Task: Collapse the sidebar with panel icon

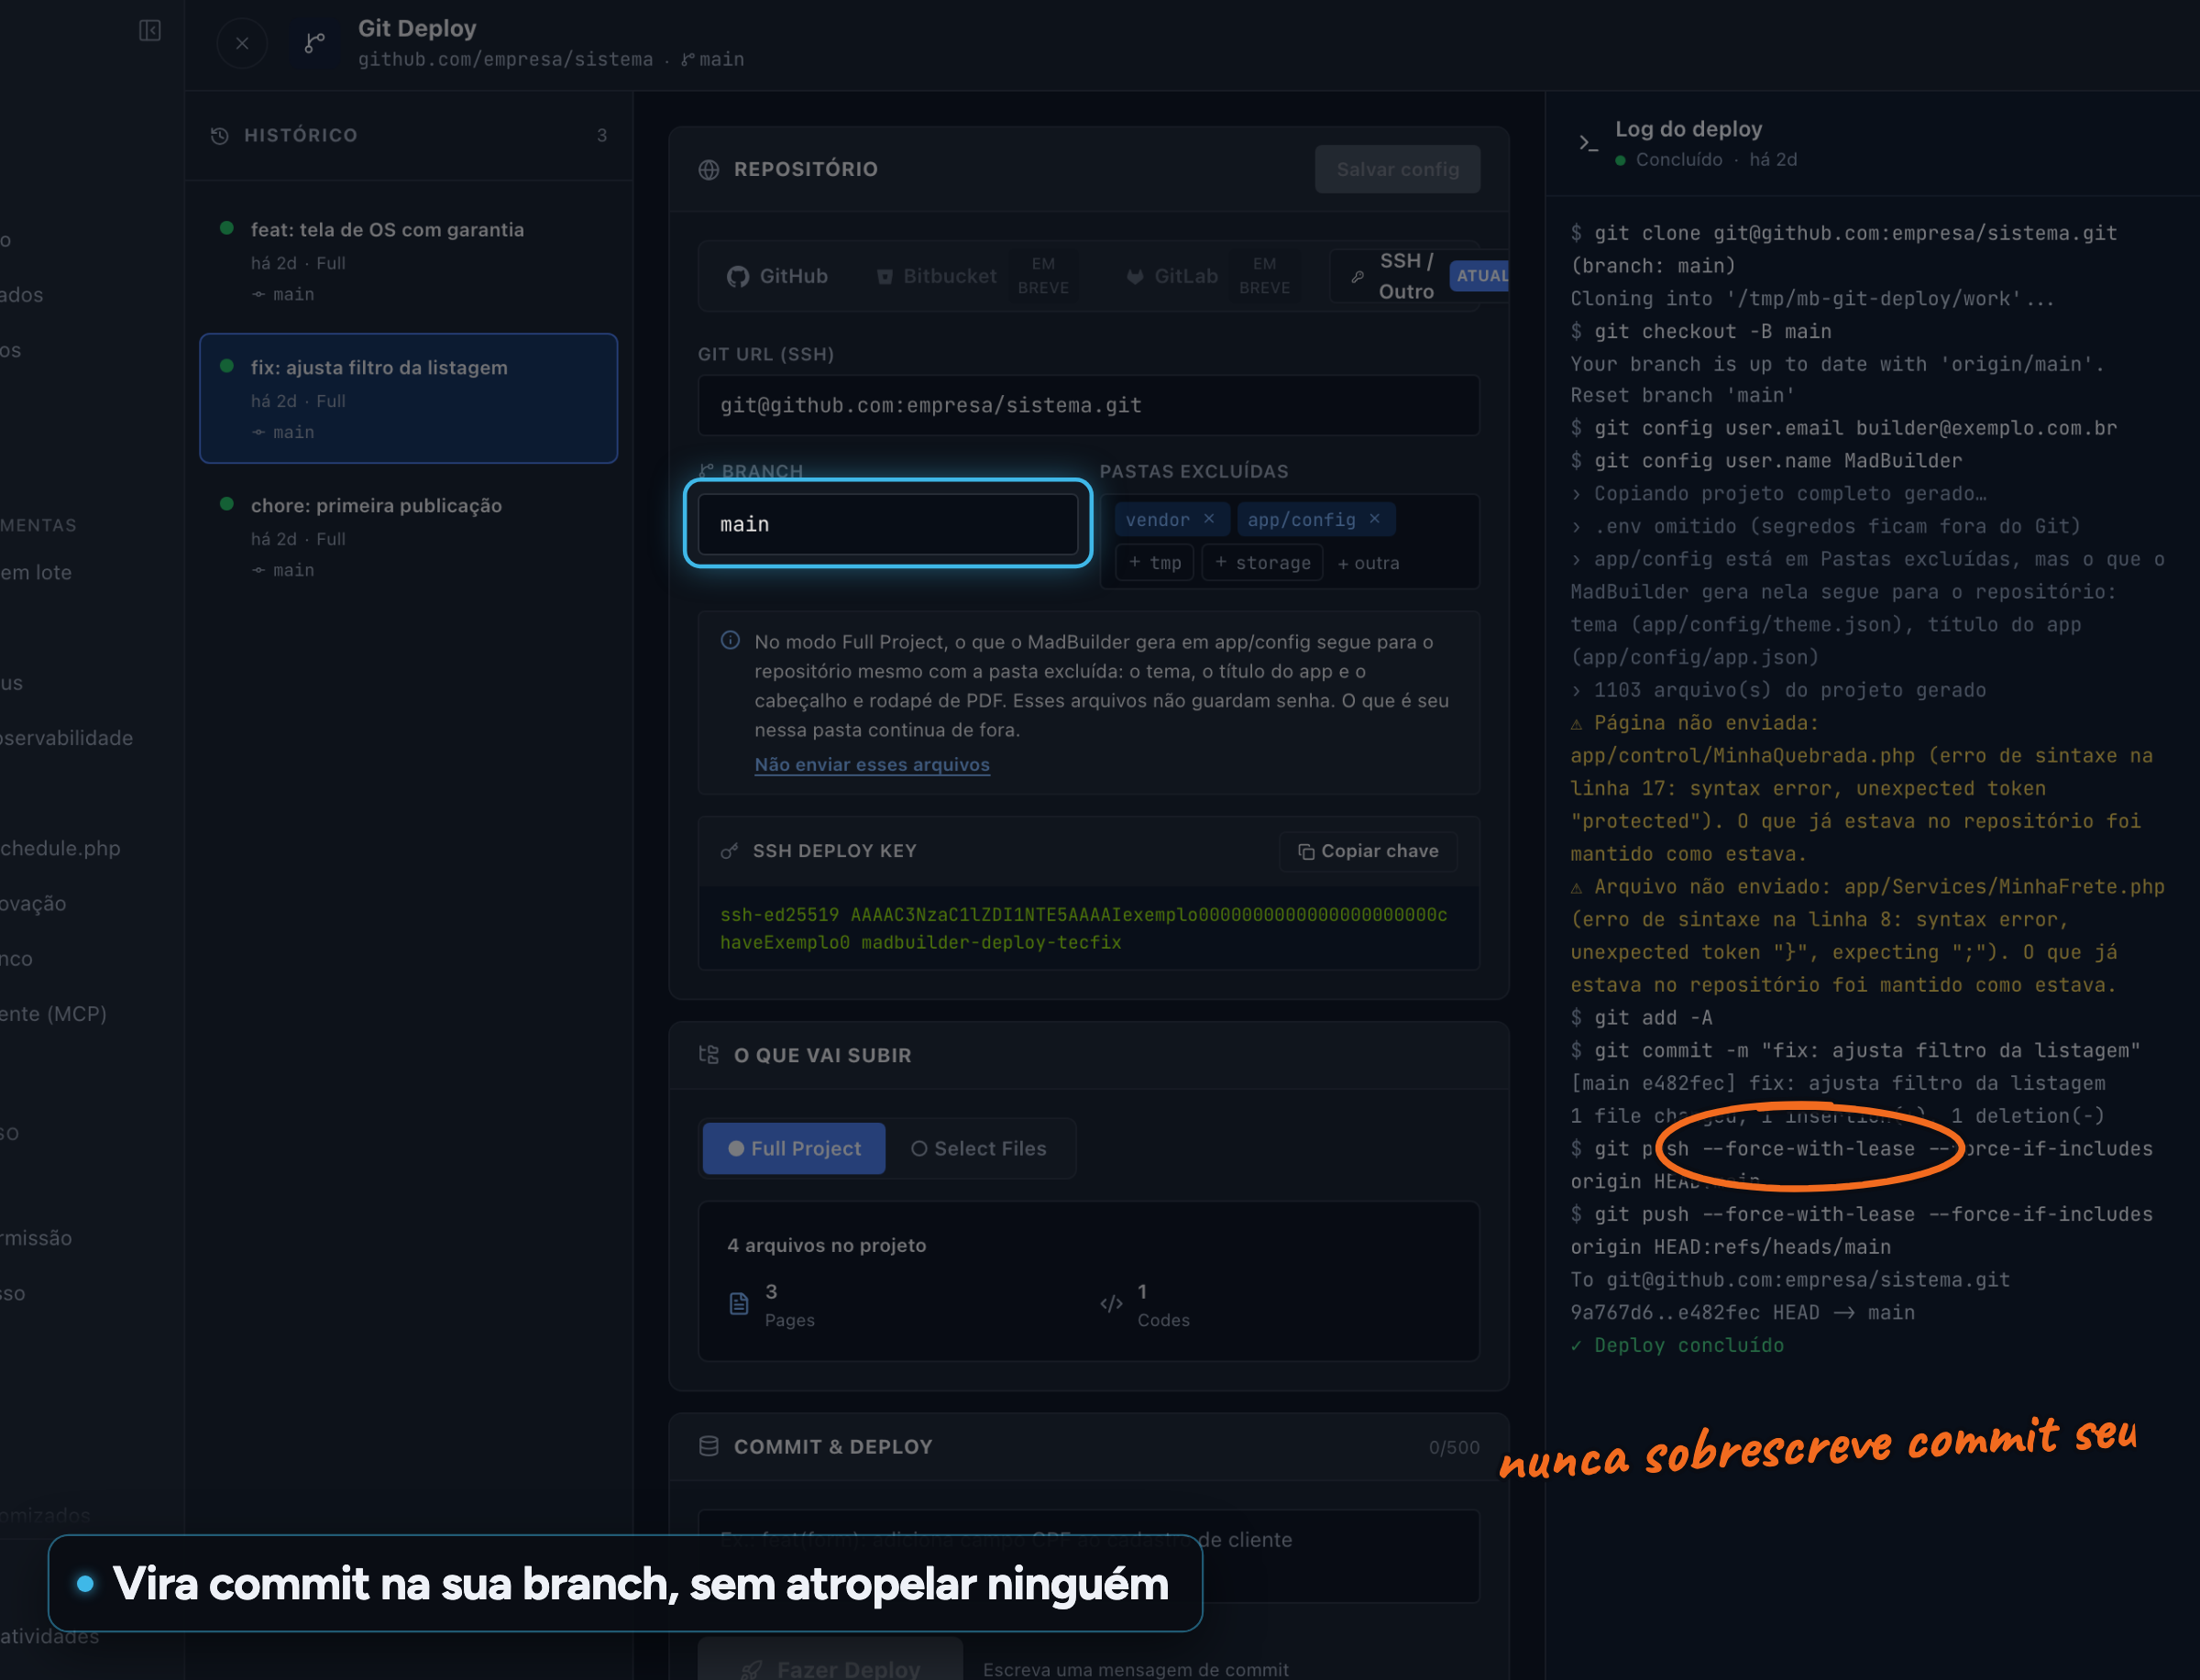Action: 150,31
